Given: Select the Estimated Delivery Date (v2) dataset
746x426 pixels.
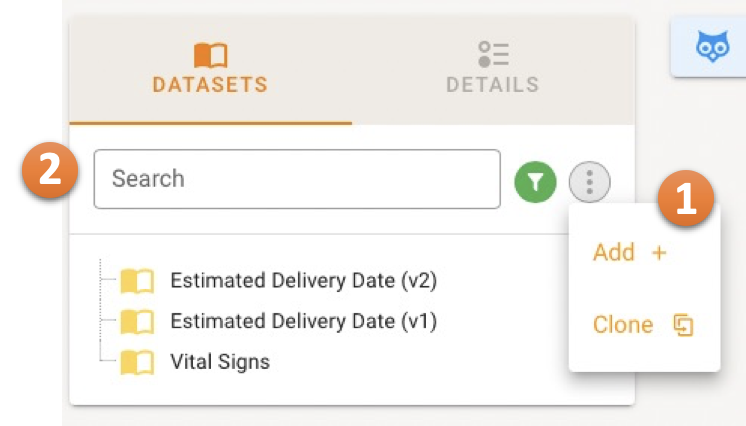Looking at the screenshot, I should pos(304,281).
